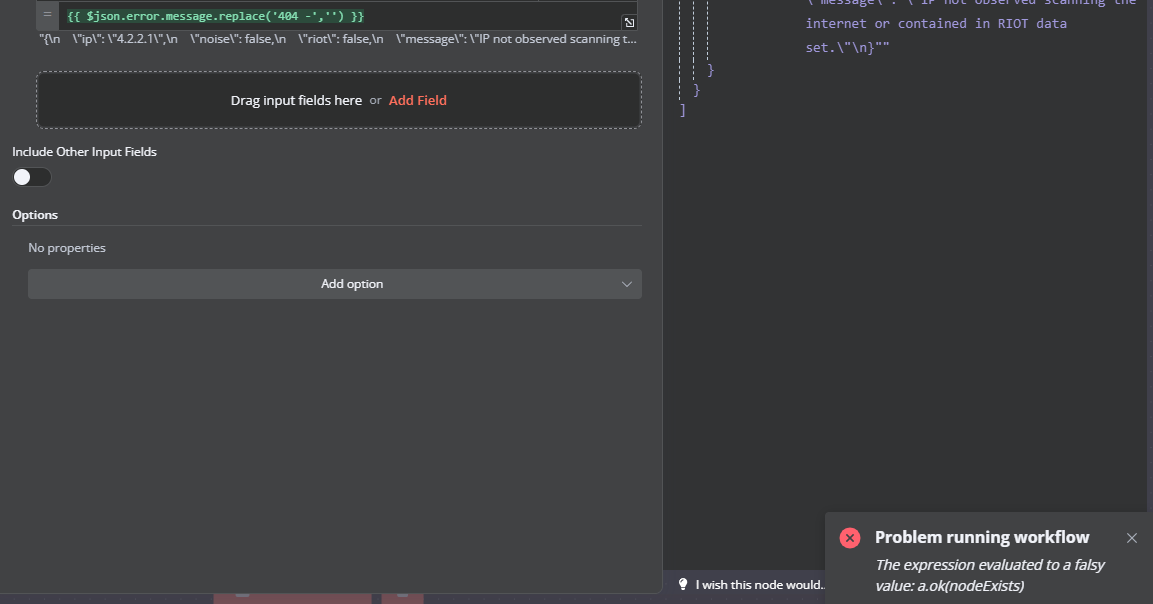Click the falsy value error message text

[x=990, y=575]
